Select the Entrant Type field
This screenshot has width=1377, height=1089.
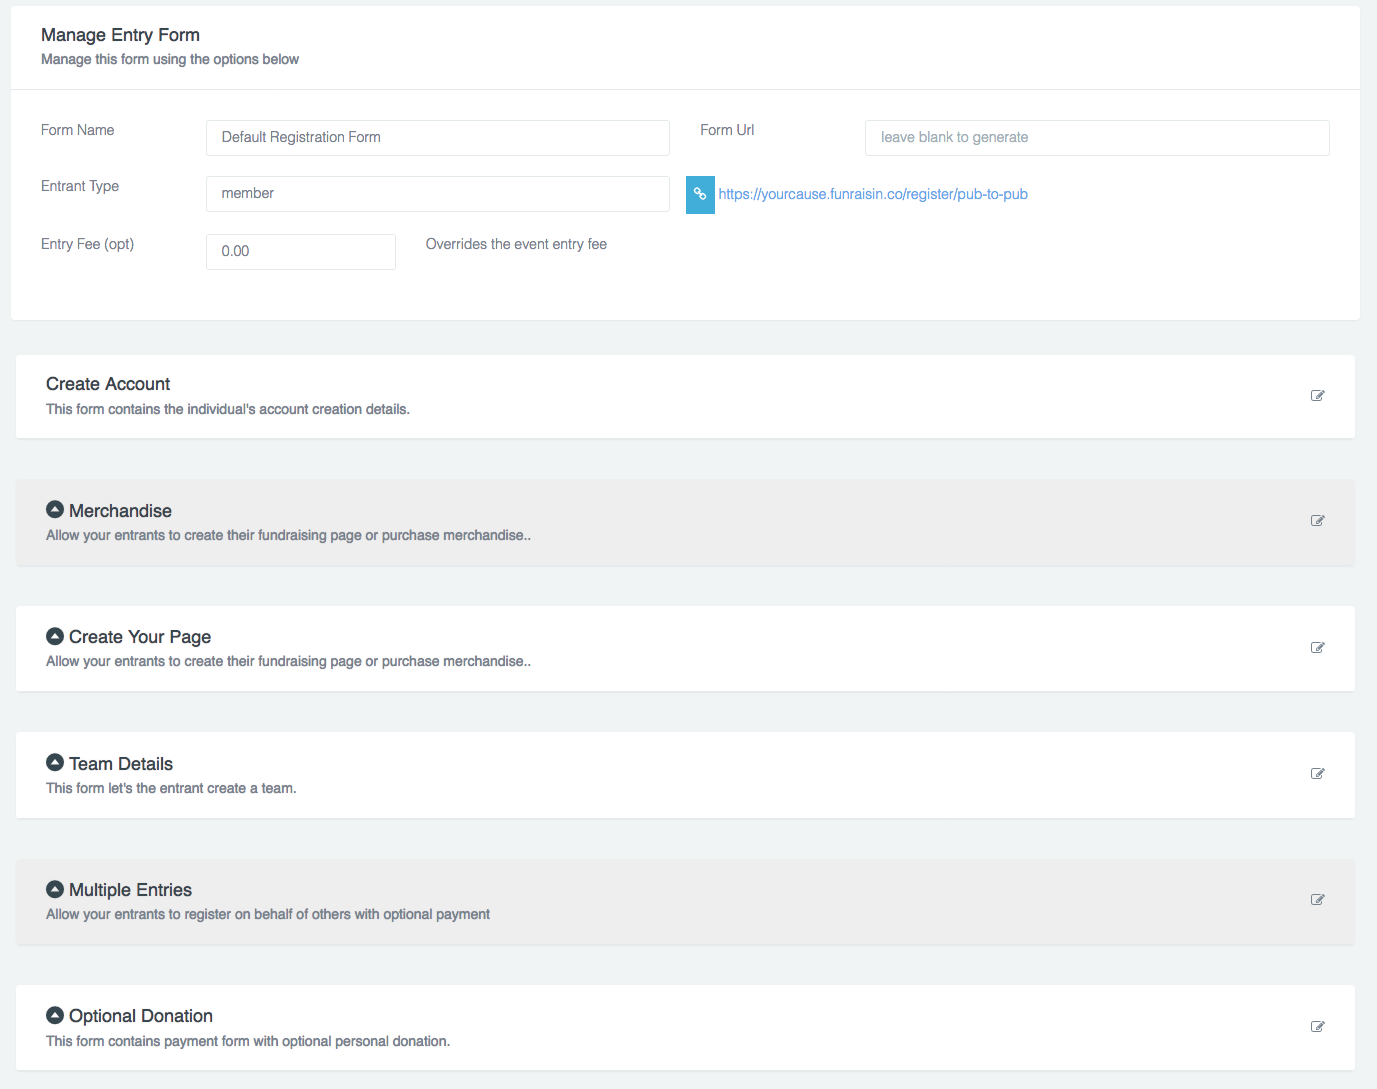[x=437, y=194]
